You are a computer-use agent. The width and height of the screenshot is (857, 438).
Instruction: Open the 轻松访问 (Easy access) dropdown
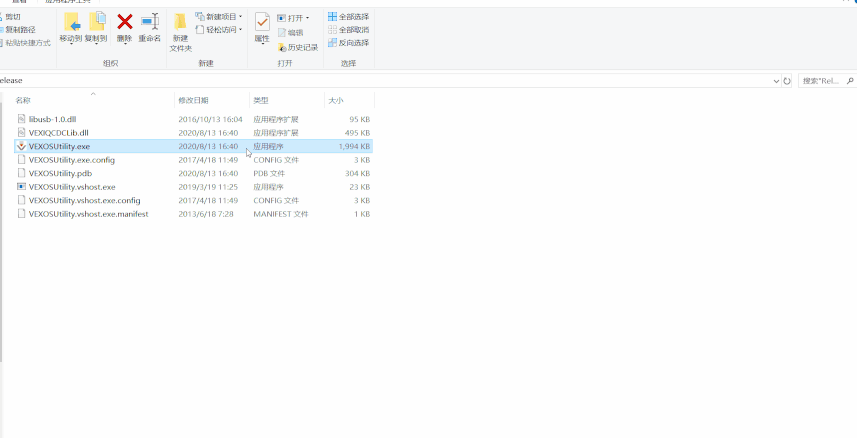[x=219, y=30]
